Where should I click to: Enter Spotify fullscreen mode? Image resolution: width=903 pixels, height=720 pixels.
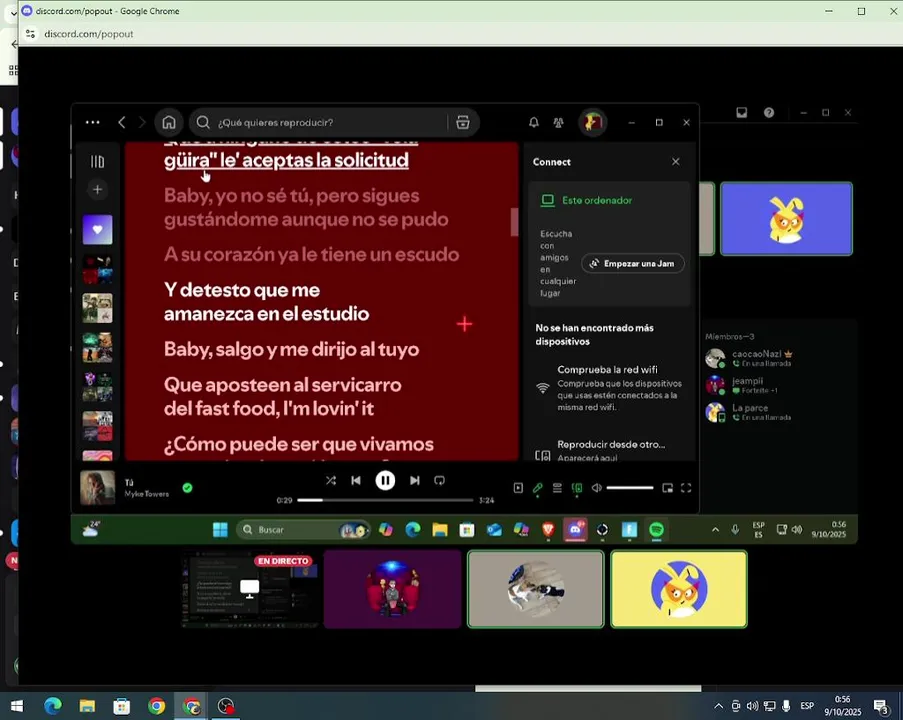686,488
